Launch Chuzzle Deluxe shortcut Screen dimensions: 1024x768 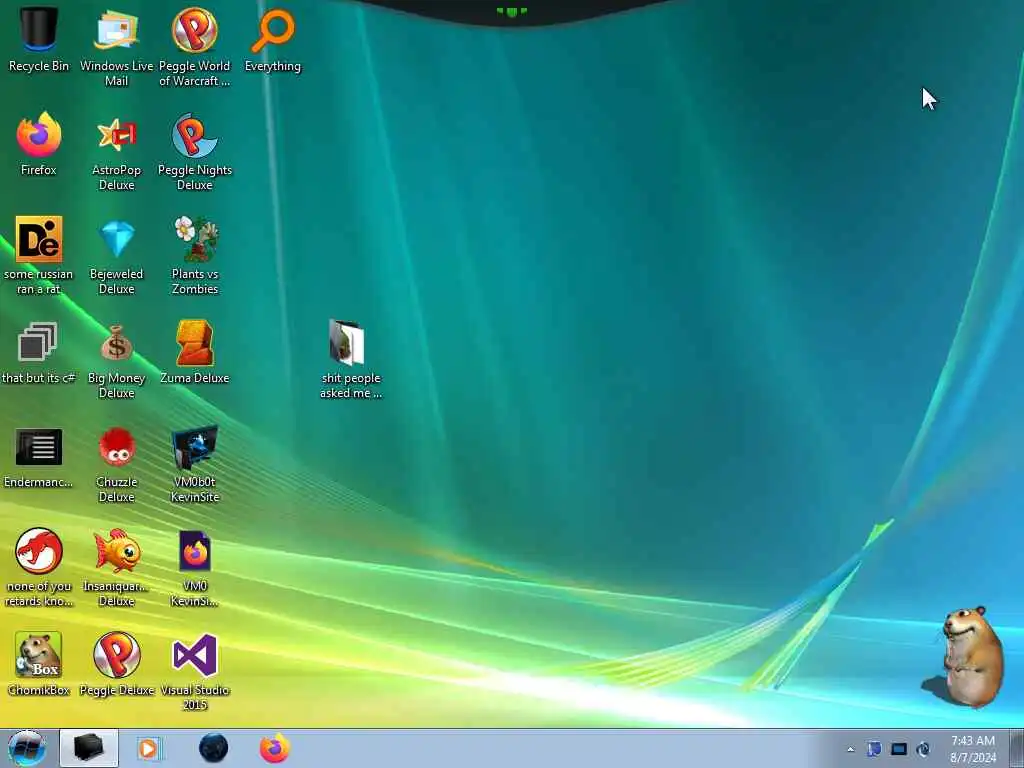pyautogui.click(x=116, y=464)
